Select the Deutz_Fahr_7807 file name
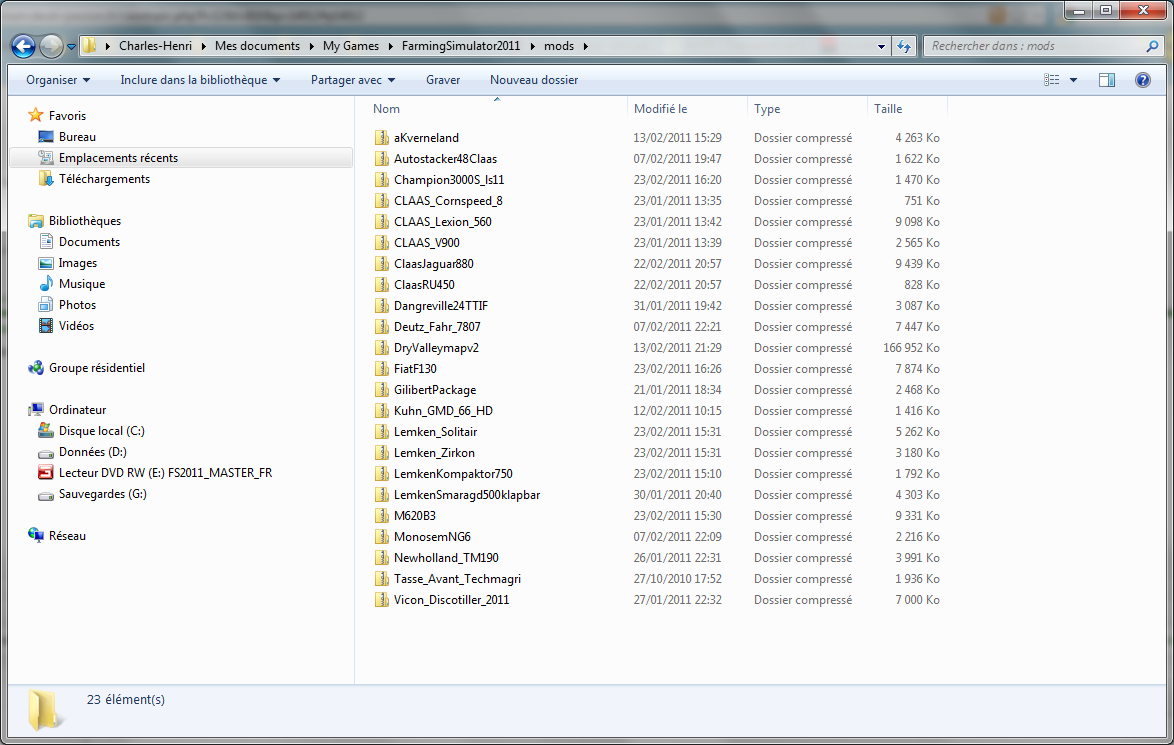The height and width of the screenshot is (745, 1174). (437, 327)
